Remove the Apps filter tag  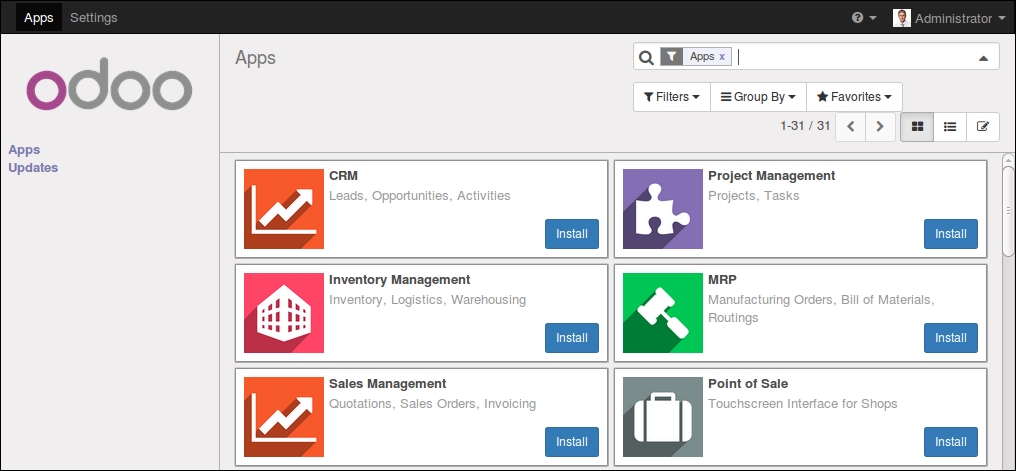tap(722, 57)
